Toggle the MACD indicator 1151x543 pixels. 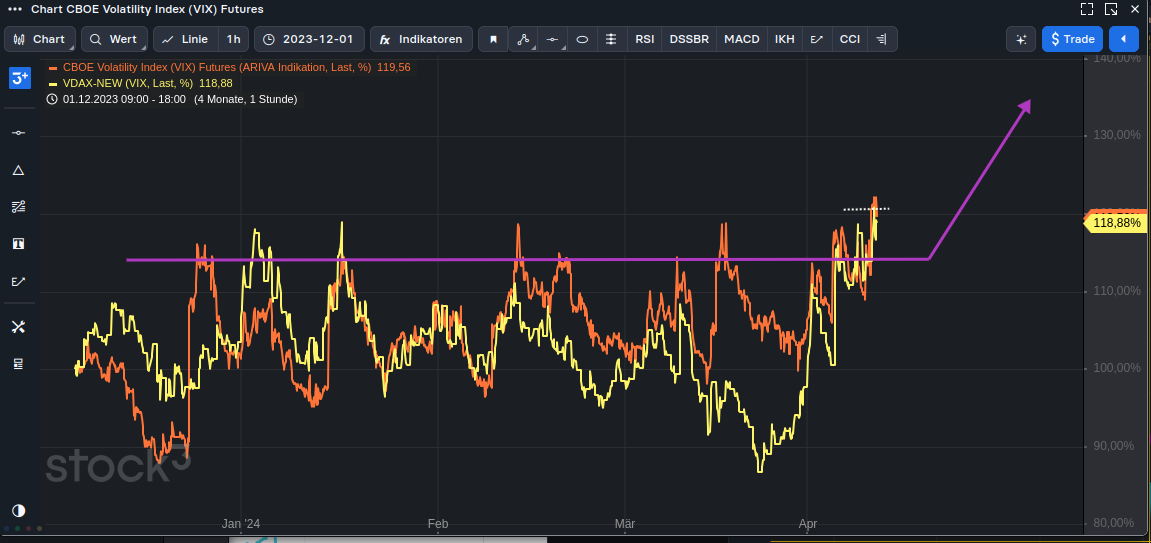point(741,39)
